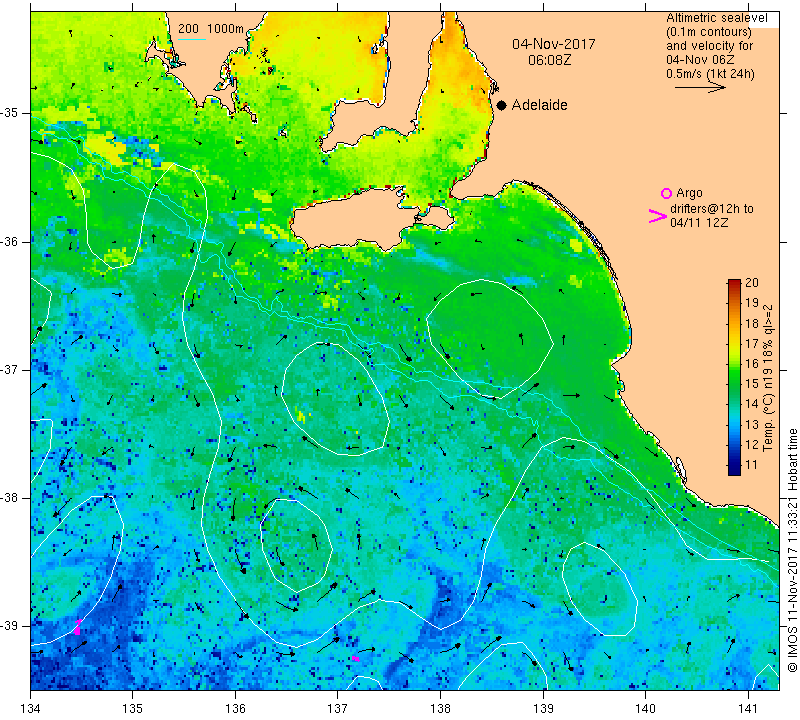Click the magenta drifter track near 134.5, -39
This screenshot has height=720, width=800.
pyautogui.click(x=78, y=627)
